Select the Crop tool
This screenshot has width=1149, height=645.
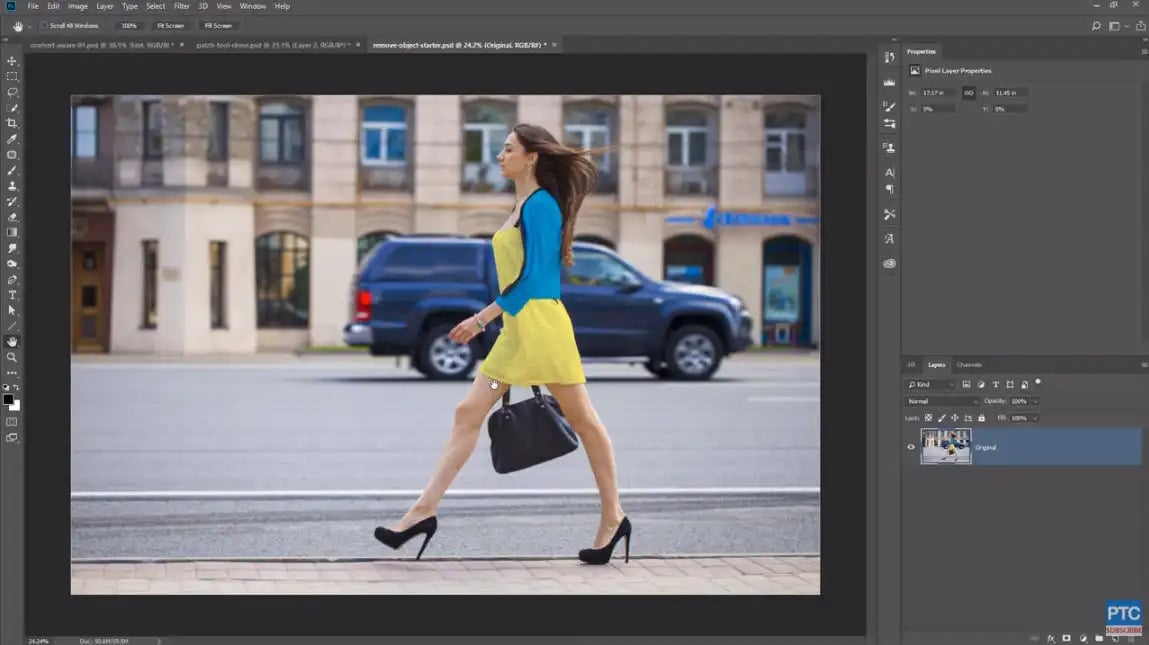pyautogui.click(x=12, y=123)
